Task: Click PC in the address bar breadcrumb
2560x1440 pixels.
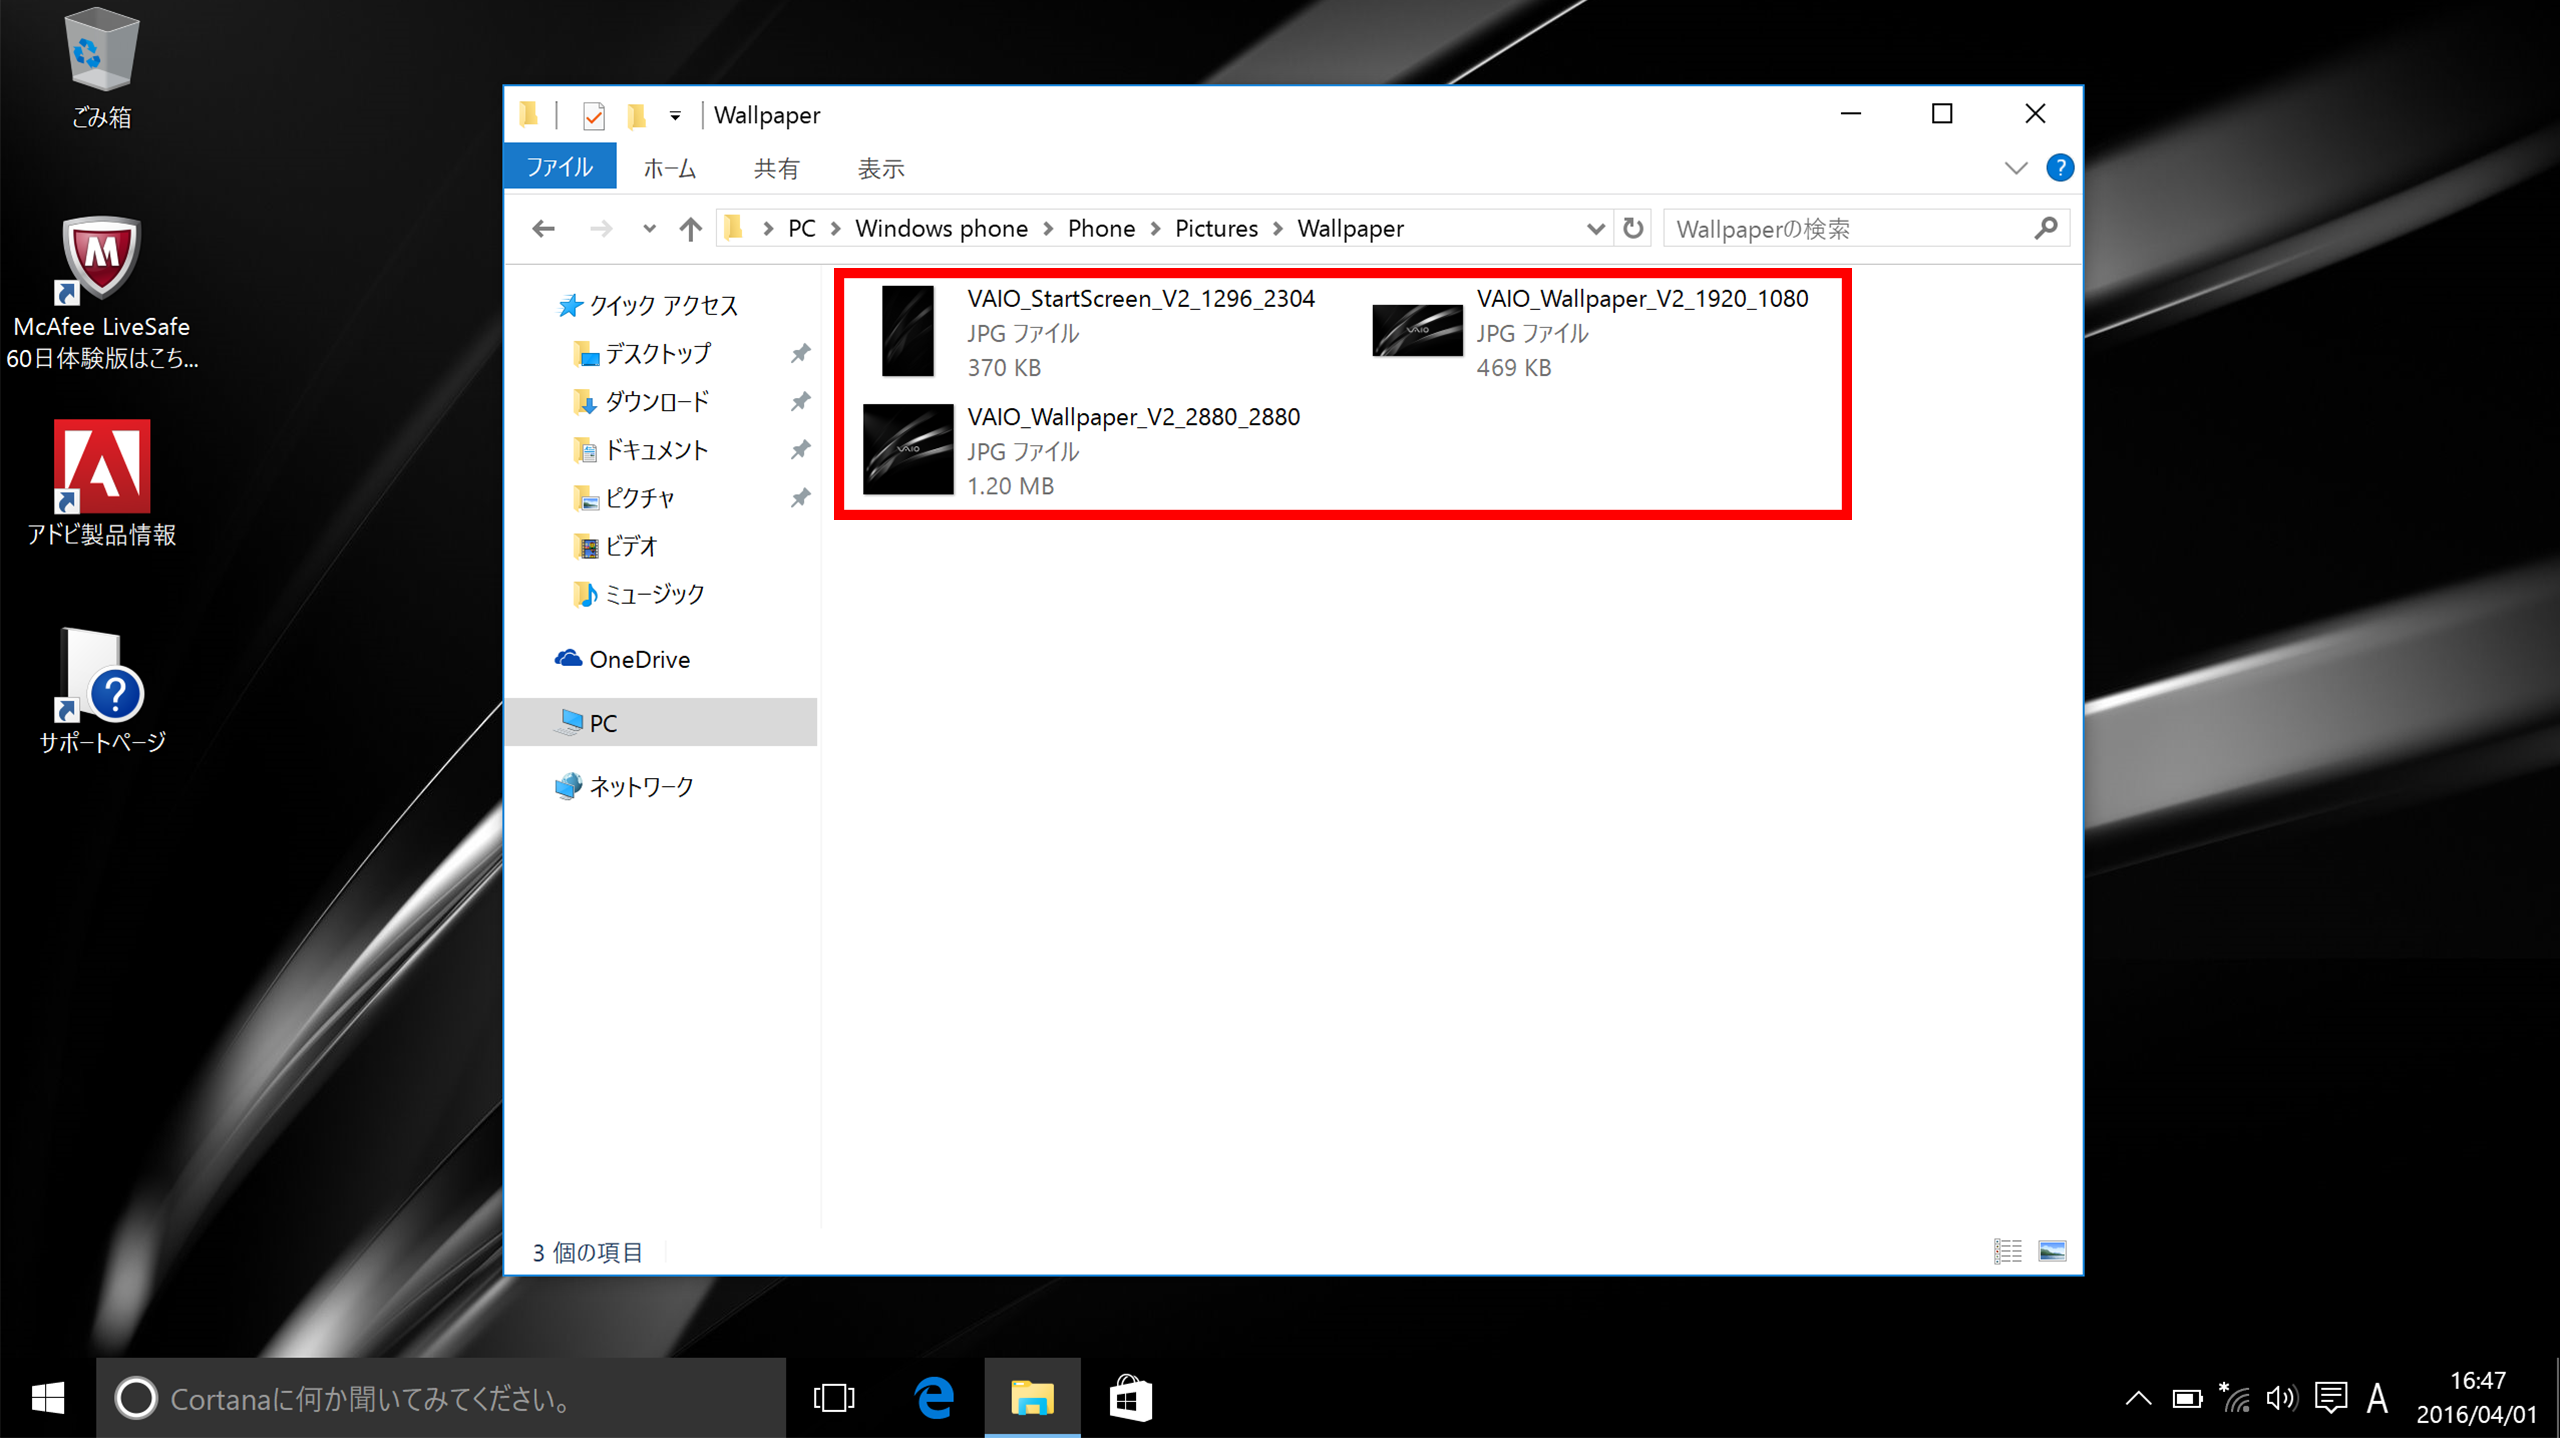Action: coord(802,229)
